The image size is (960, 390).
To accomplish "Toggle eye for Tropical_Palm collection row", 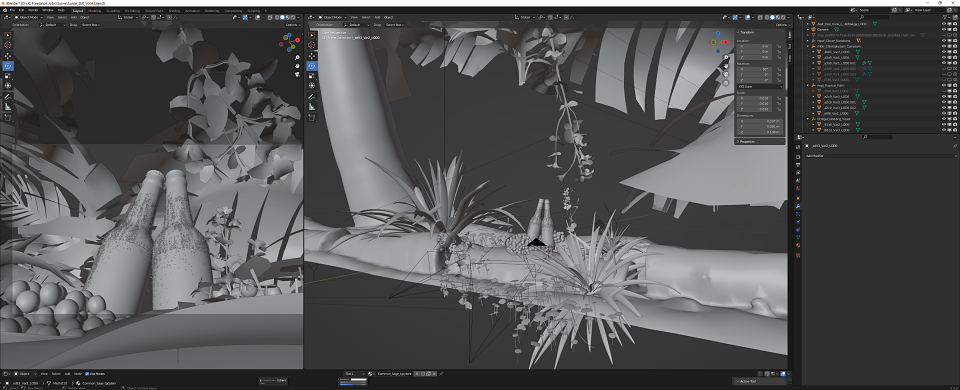I will [x=943, y=85].
